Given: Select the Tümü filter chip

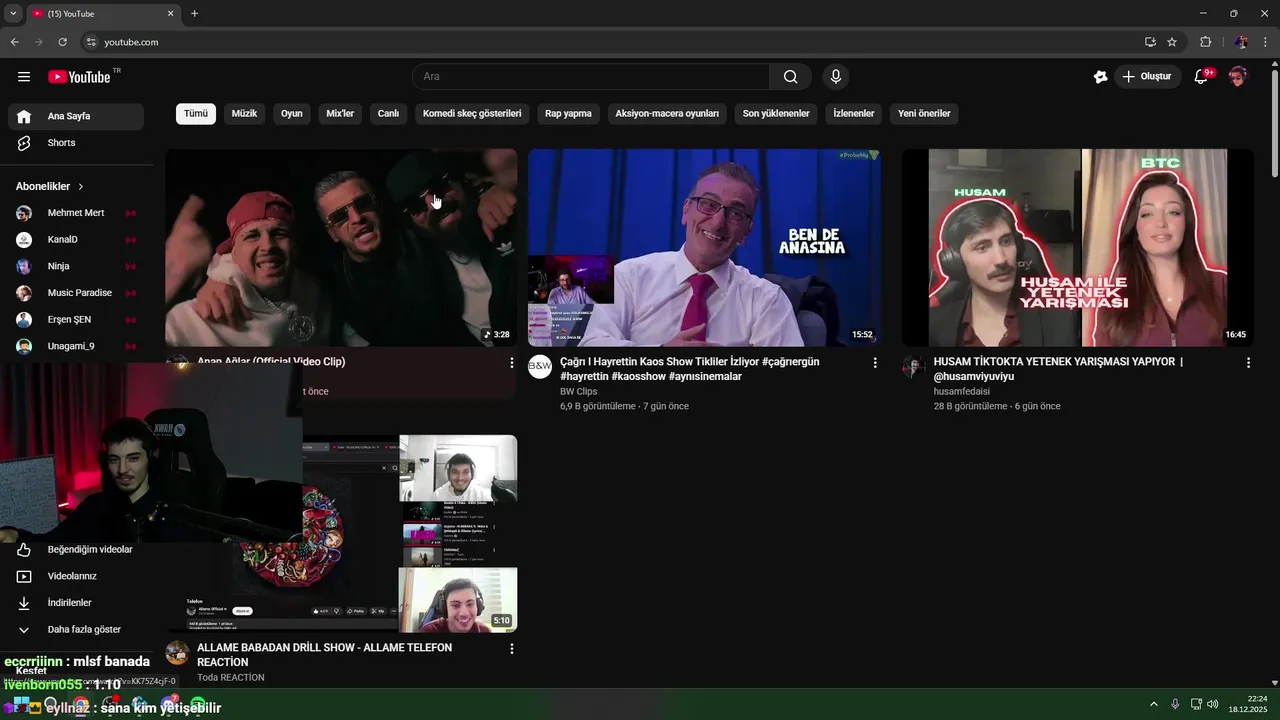Looking at the screenshot, I should [x=196, y=114].
